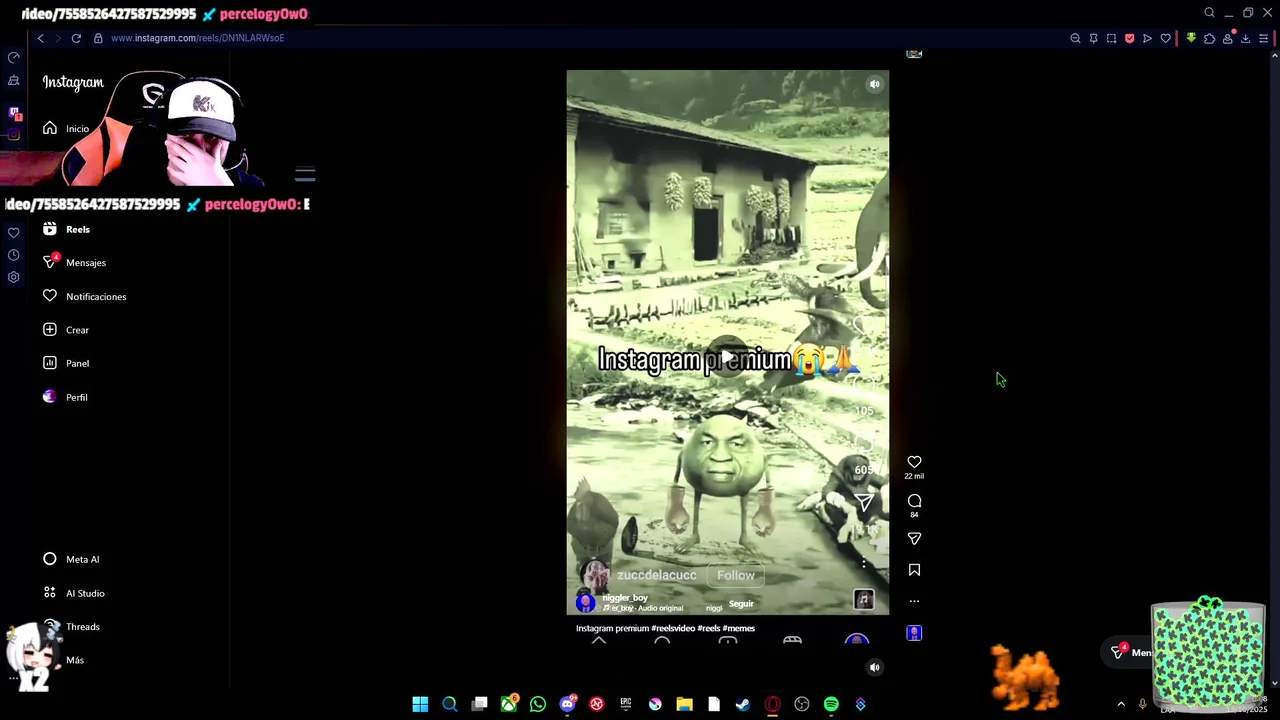Click the send/flow arrow icon in toolbar
The image size is (1280, 720).
pos(1147,38)
